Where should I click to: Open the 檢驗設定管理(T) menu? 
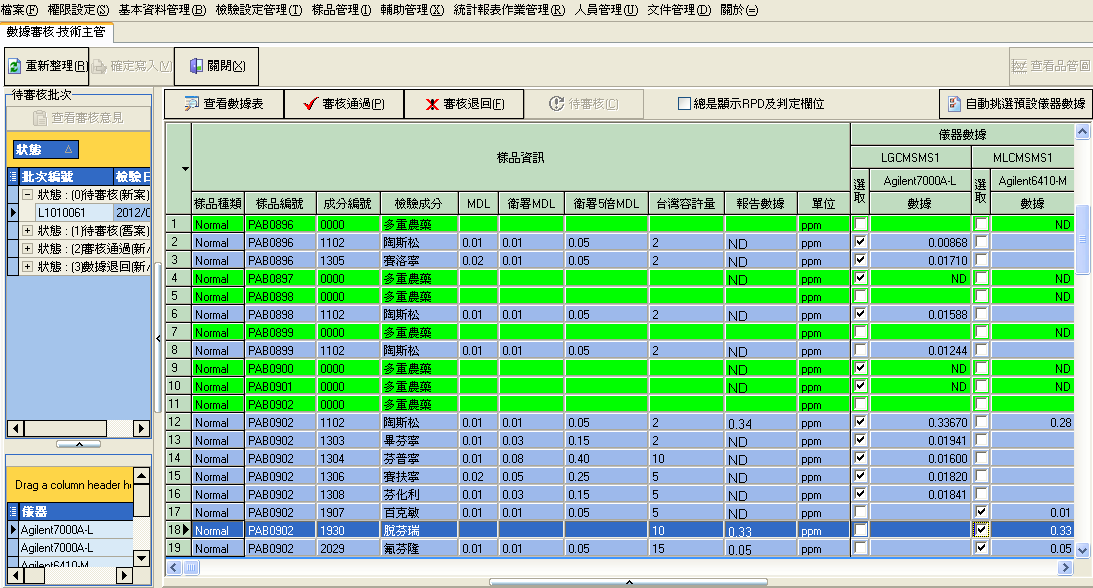coord(259,10)
